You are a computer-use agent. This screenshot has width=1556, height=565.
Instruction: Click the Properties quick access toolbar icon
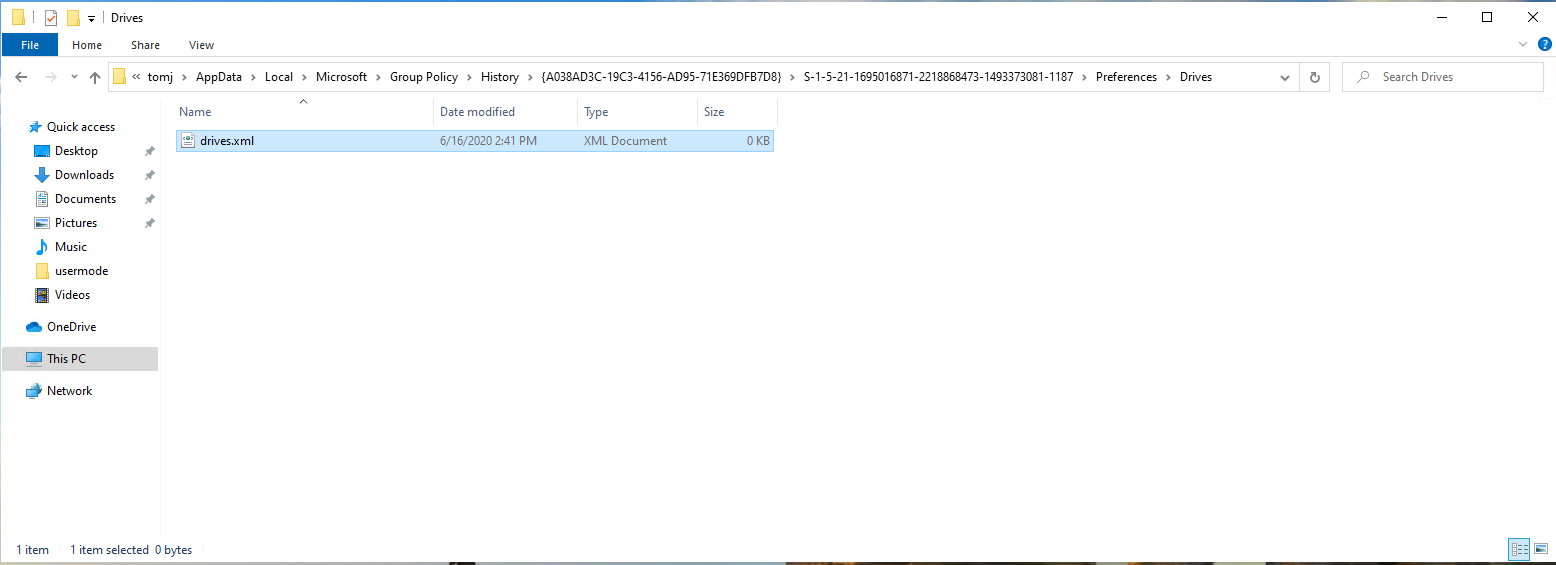51,18
